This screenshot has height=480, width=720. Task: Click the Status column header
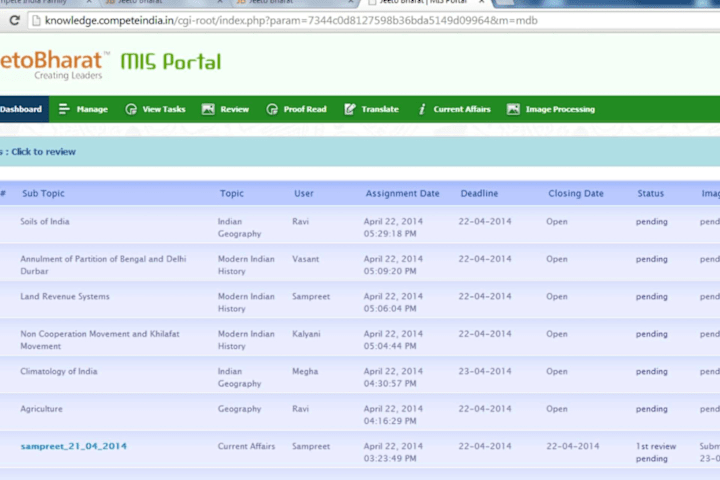click(650, 193)
